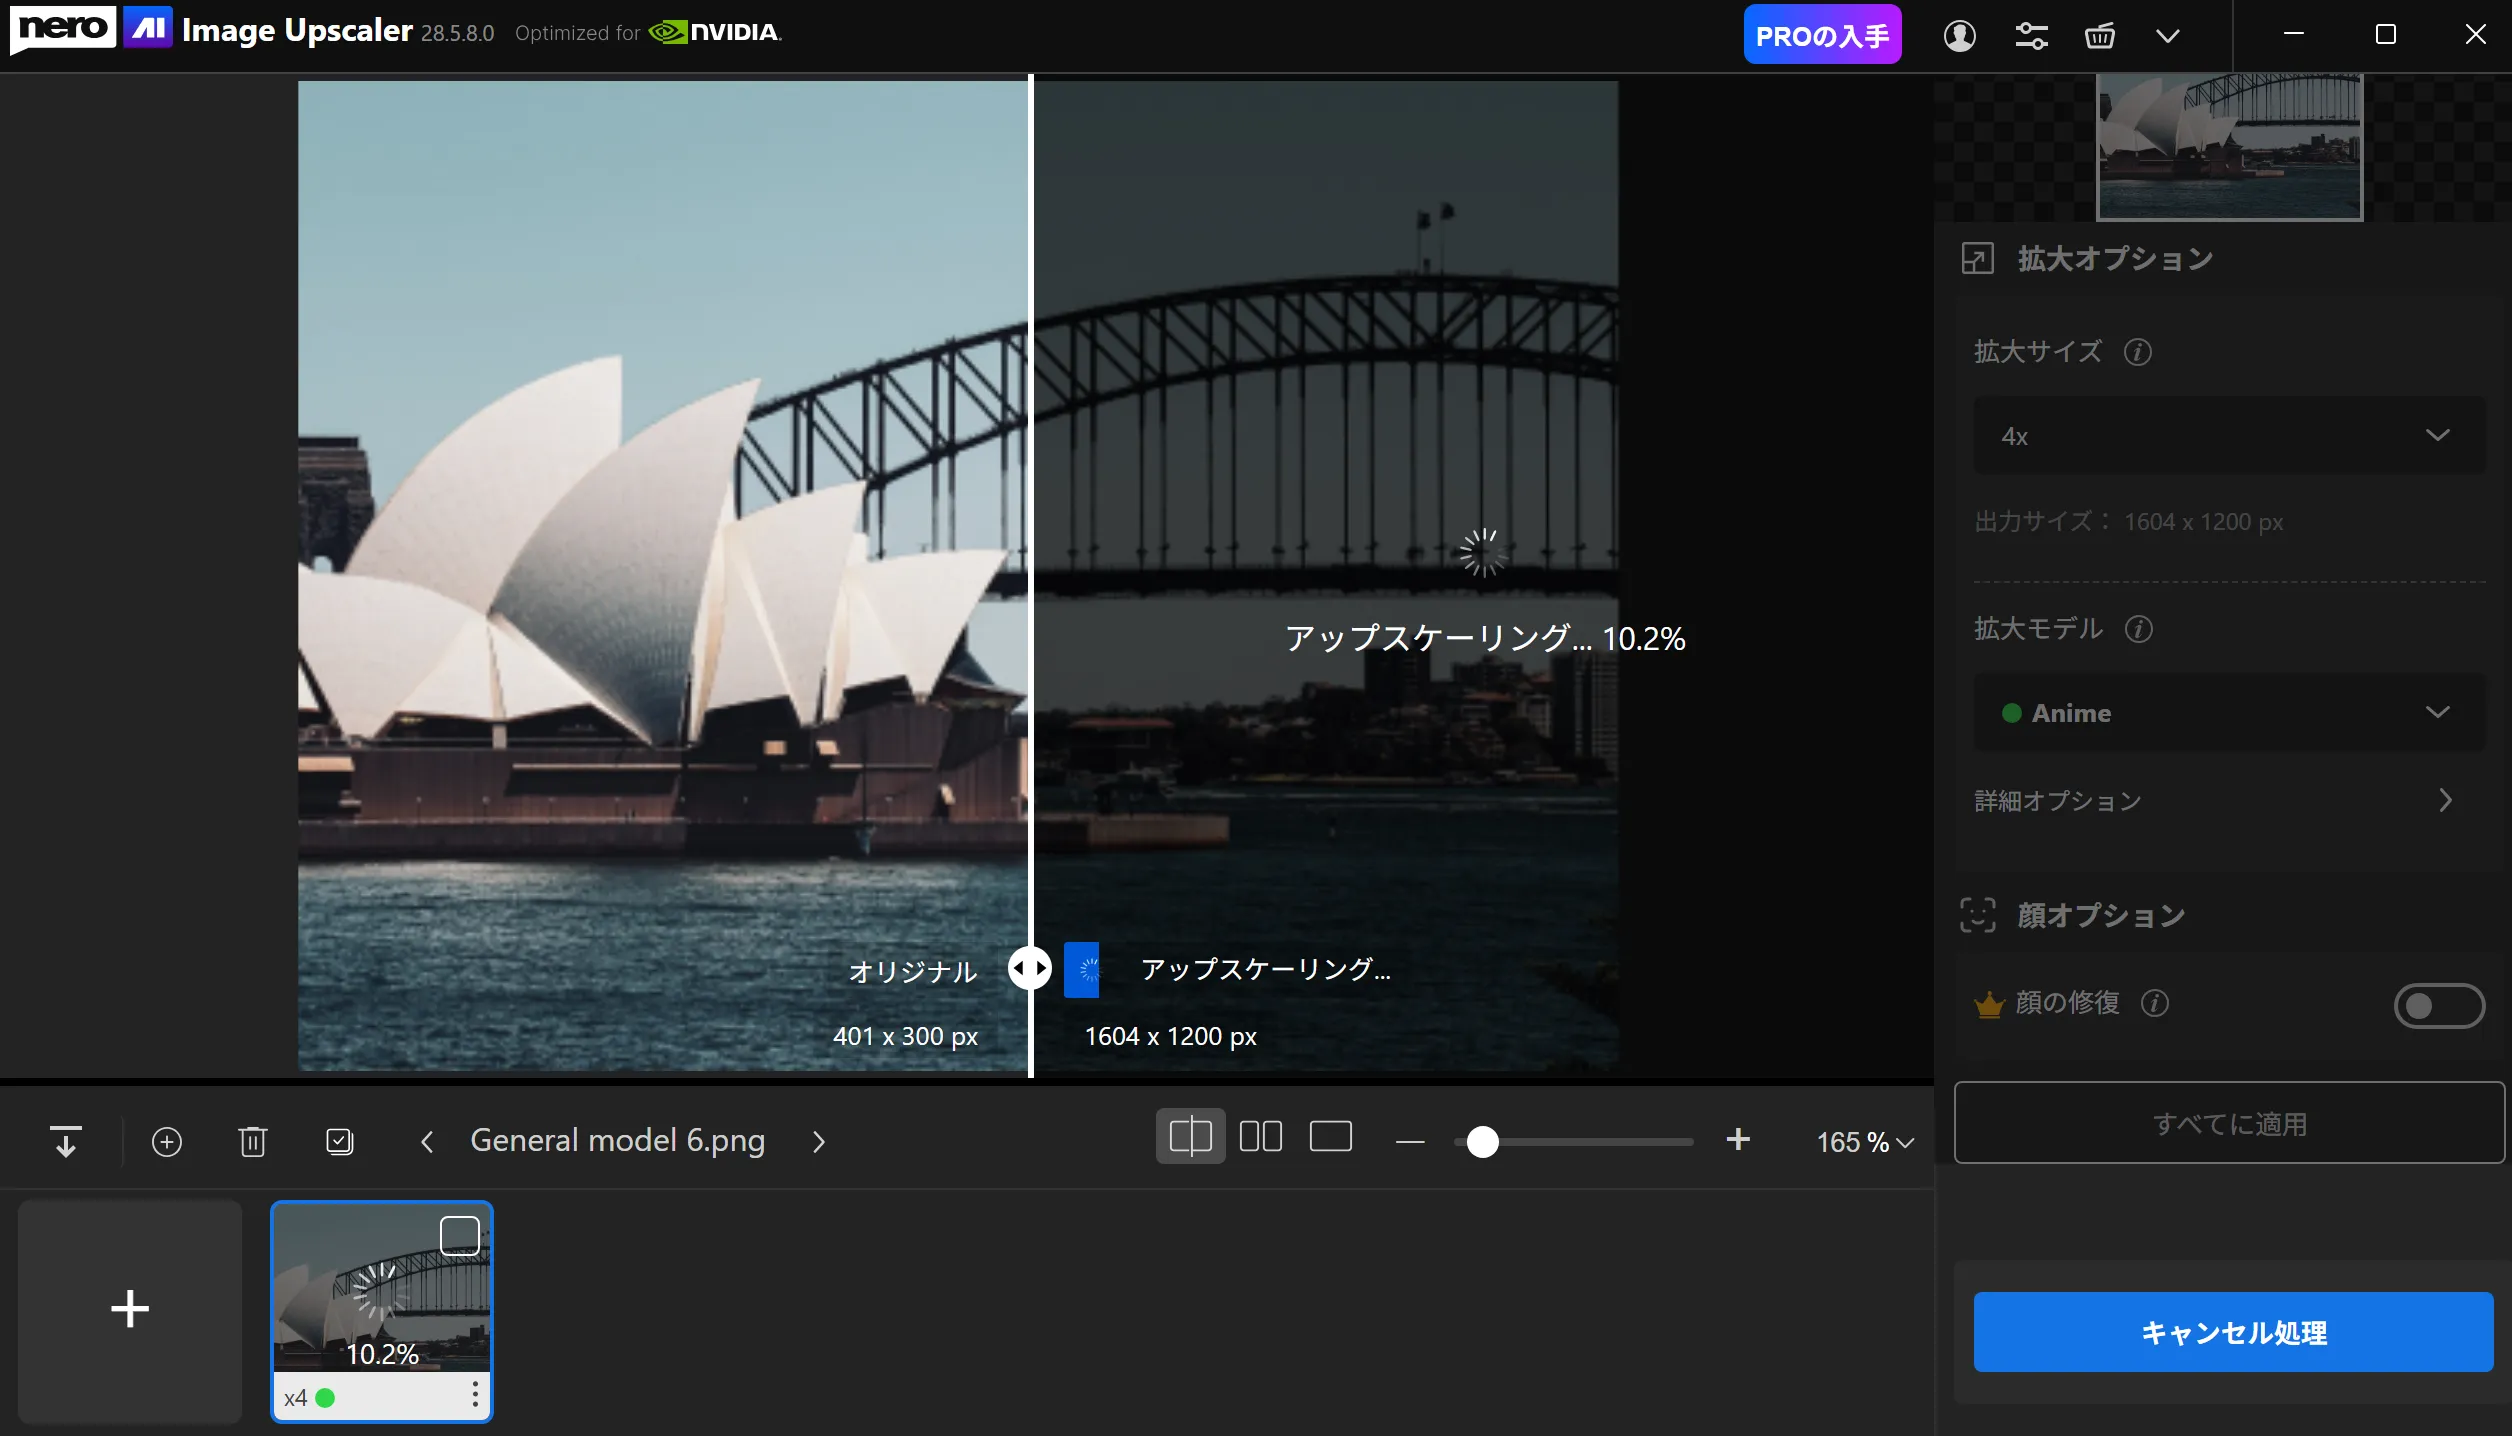Click the shopping basket icon

point(2099,36)
